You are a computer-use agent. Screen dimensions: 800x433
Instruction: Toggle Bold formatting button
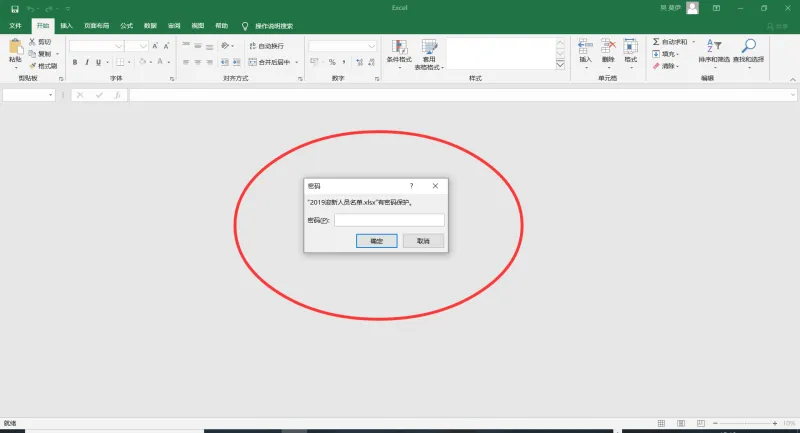[75, 62]
